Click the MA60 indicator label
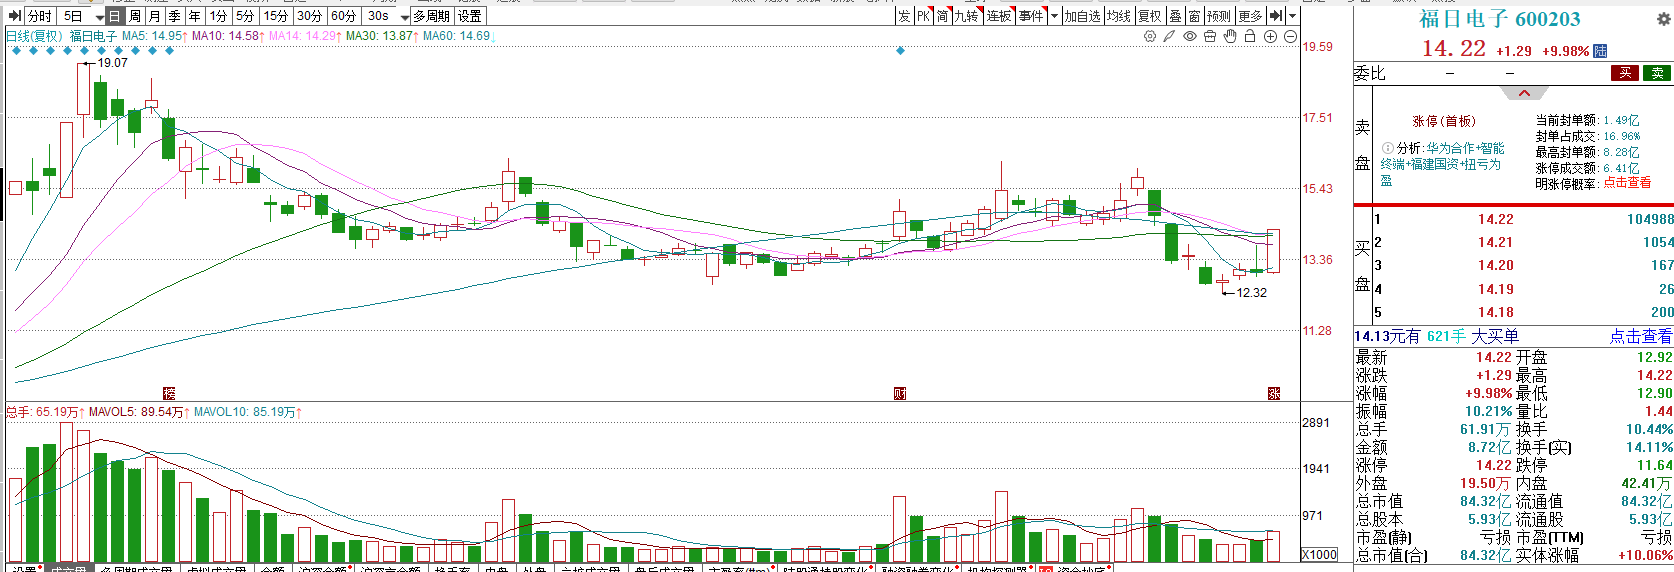The width and height of the screenshot is (1674, 572). point(457,36)
